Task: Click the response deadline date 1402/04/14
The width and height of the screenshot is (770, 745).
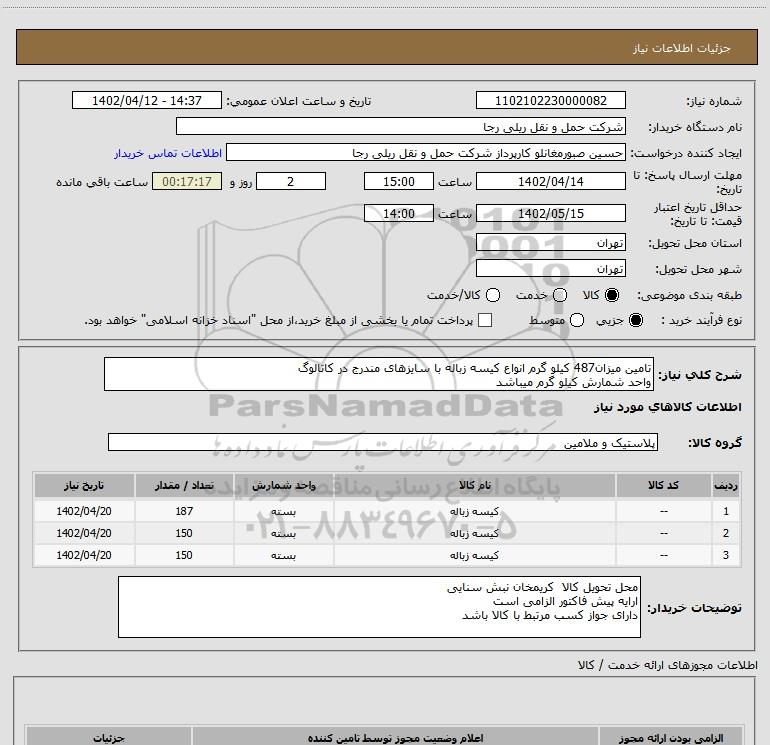Action: coord(550,181)
